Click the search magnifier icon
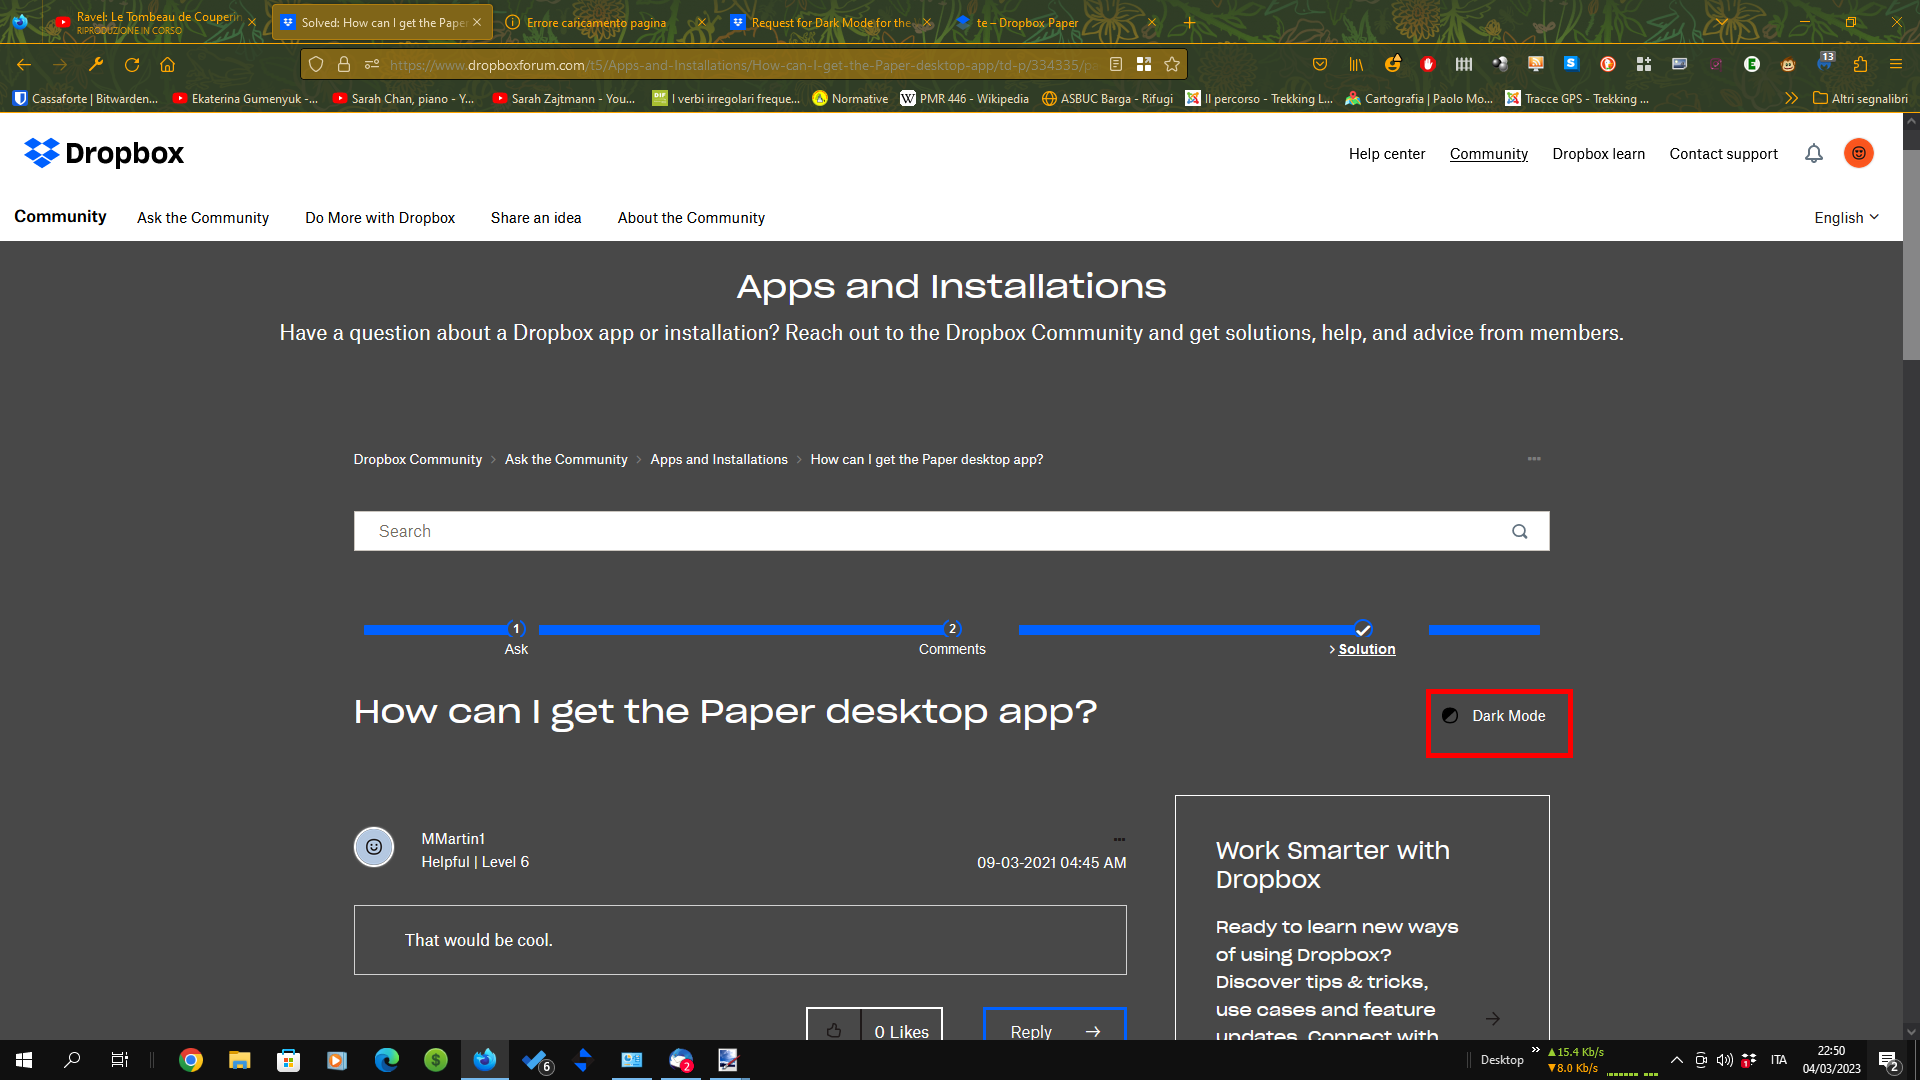 pyautogui.click(x=1520, y=531)
